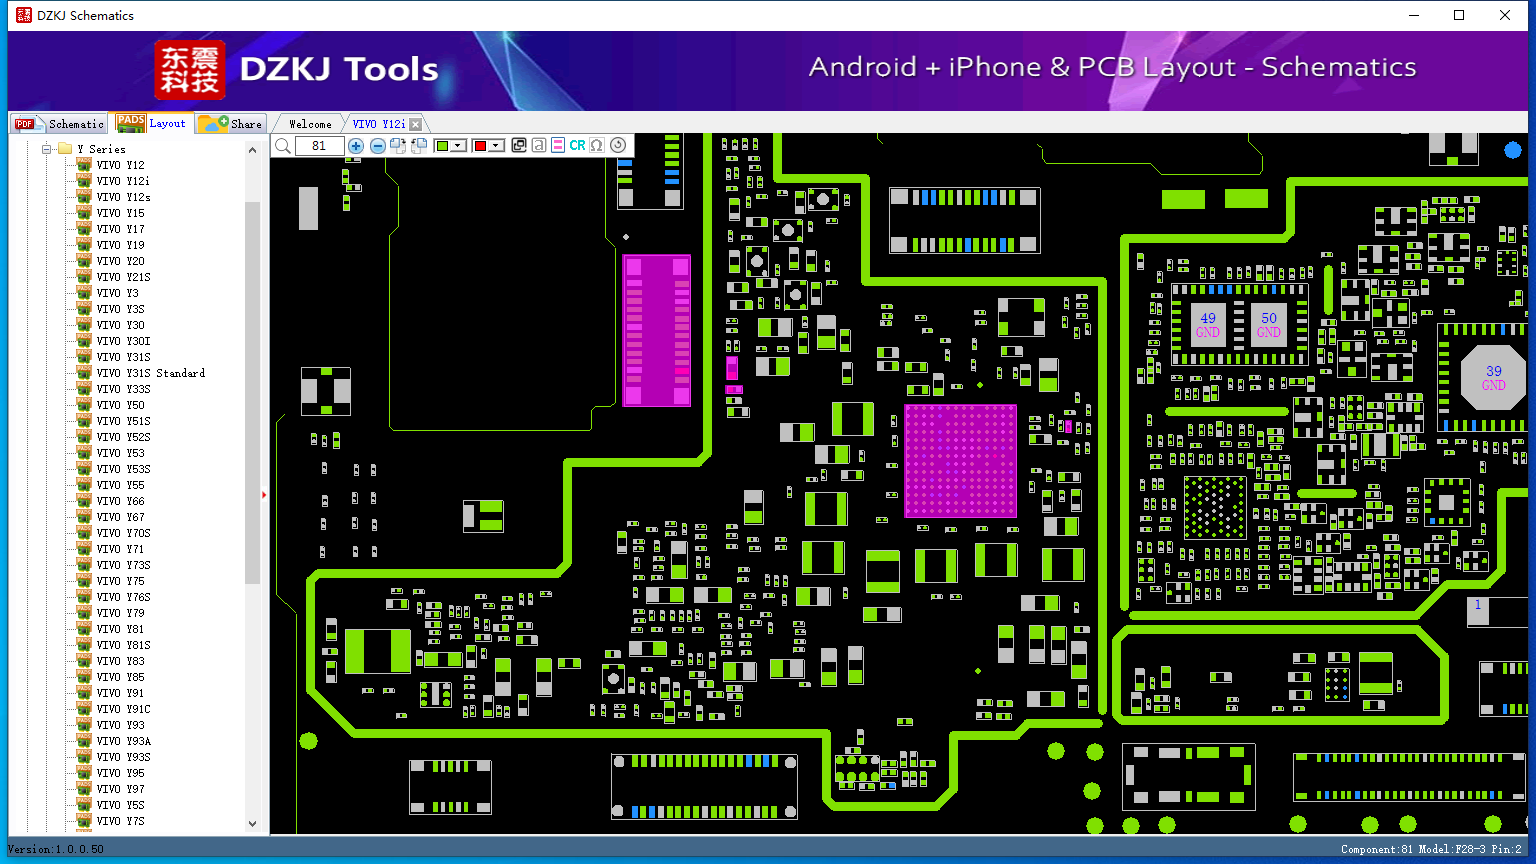Viewport: 1536px width, 864px height.
Task: Select the VIVO Y91C entry
Action: point(123,709)
